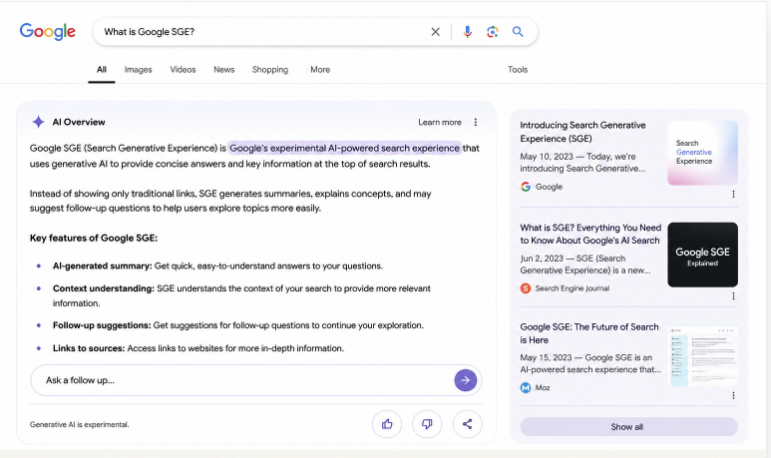The width and height of the screenshot is (771, 458).
Task: Click the Learn more link
Action: (x=440, y=122)
